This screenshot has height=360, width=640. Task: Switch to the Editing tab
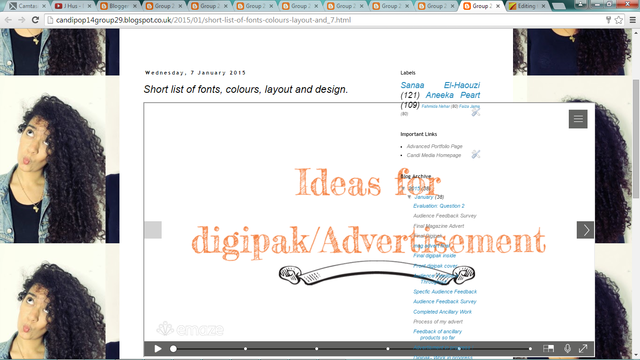[x=526, y=6]
